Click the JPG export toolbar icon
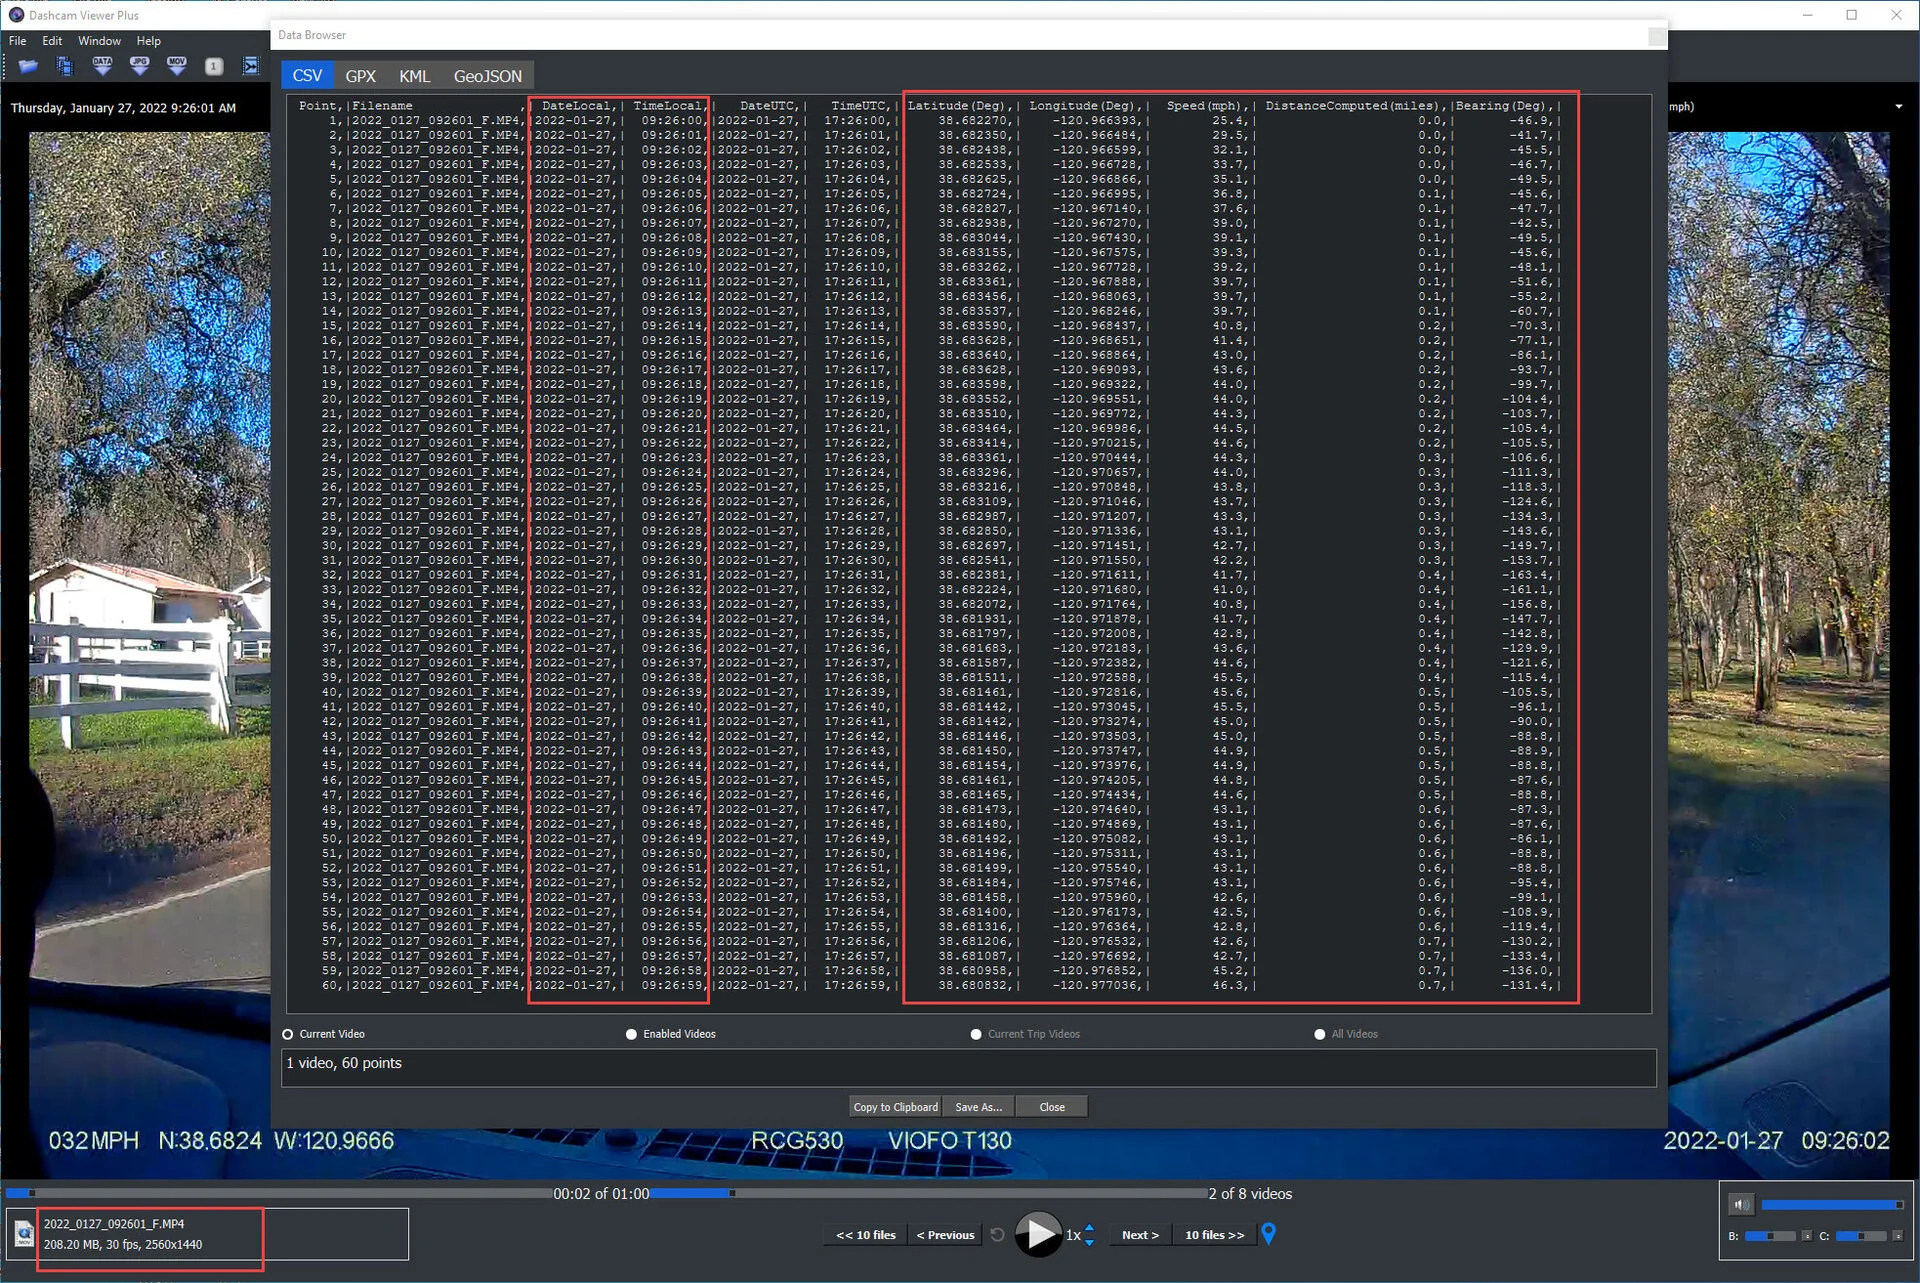This screenshot has height=1283, width=1920. (139, 66)
